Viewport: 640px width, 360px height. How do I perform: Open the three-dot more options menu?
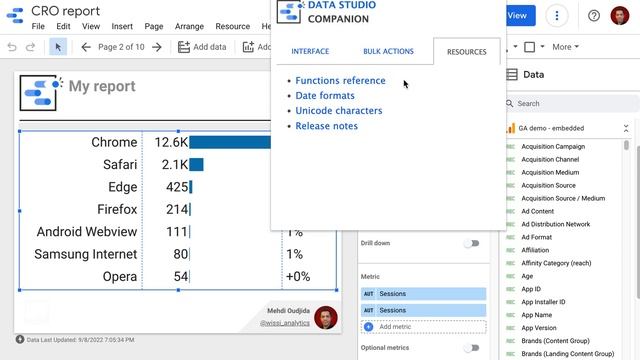point(557,16)
